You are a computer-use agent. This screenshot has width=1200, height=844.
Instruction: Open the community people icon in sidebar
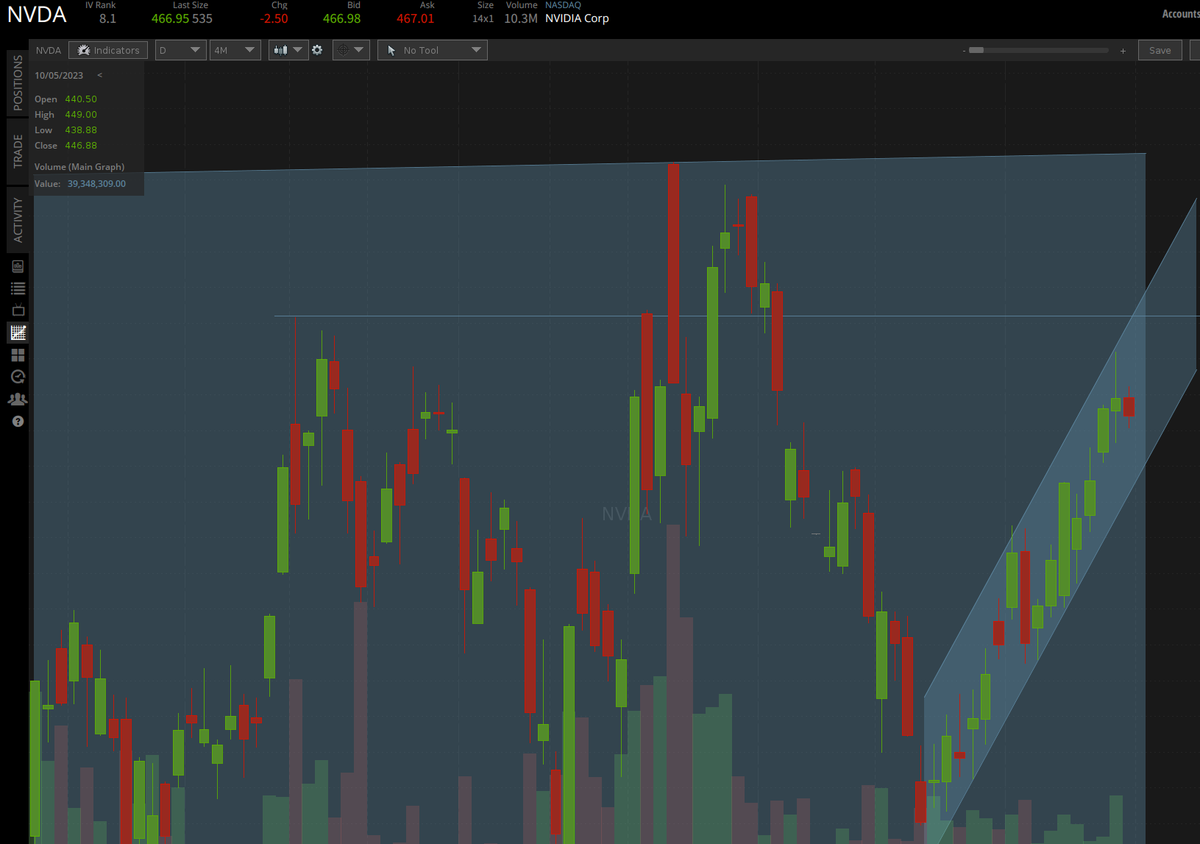click(x=18, y=399)
